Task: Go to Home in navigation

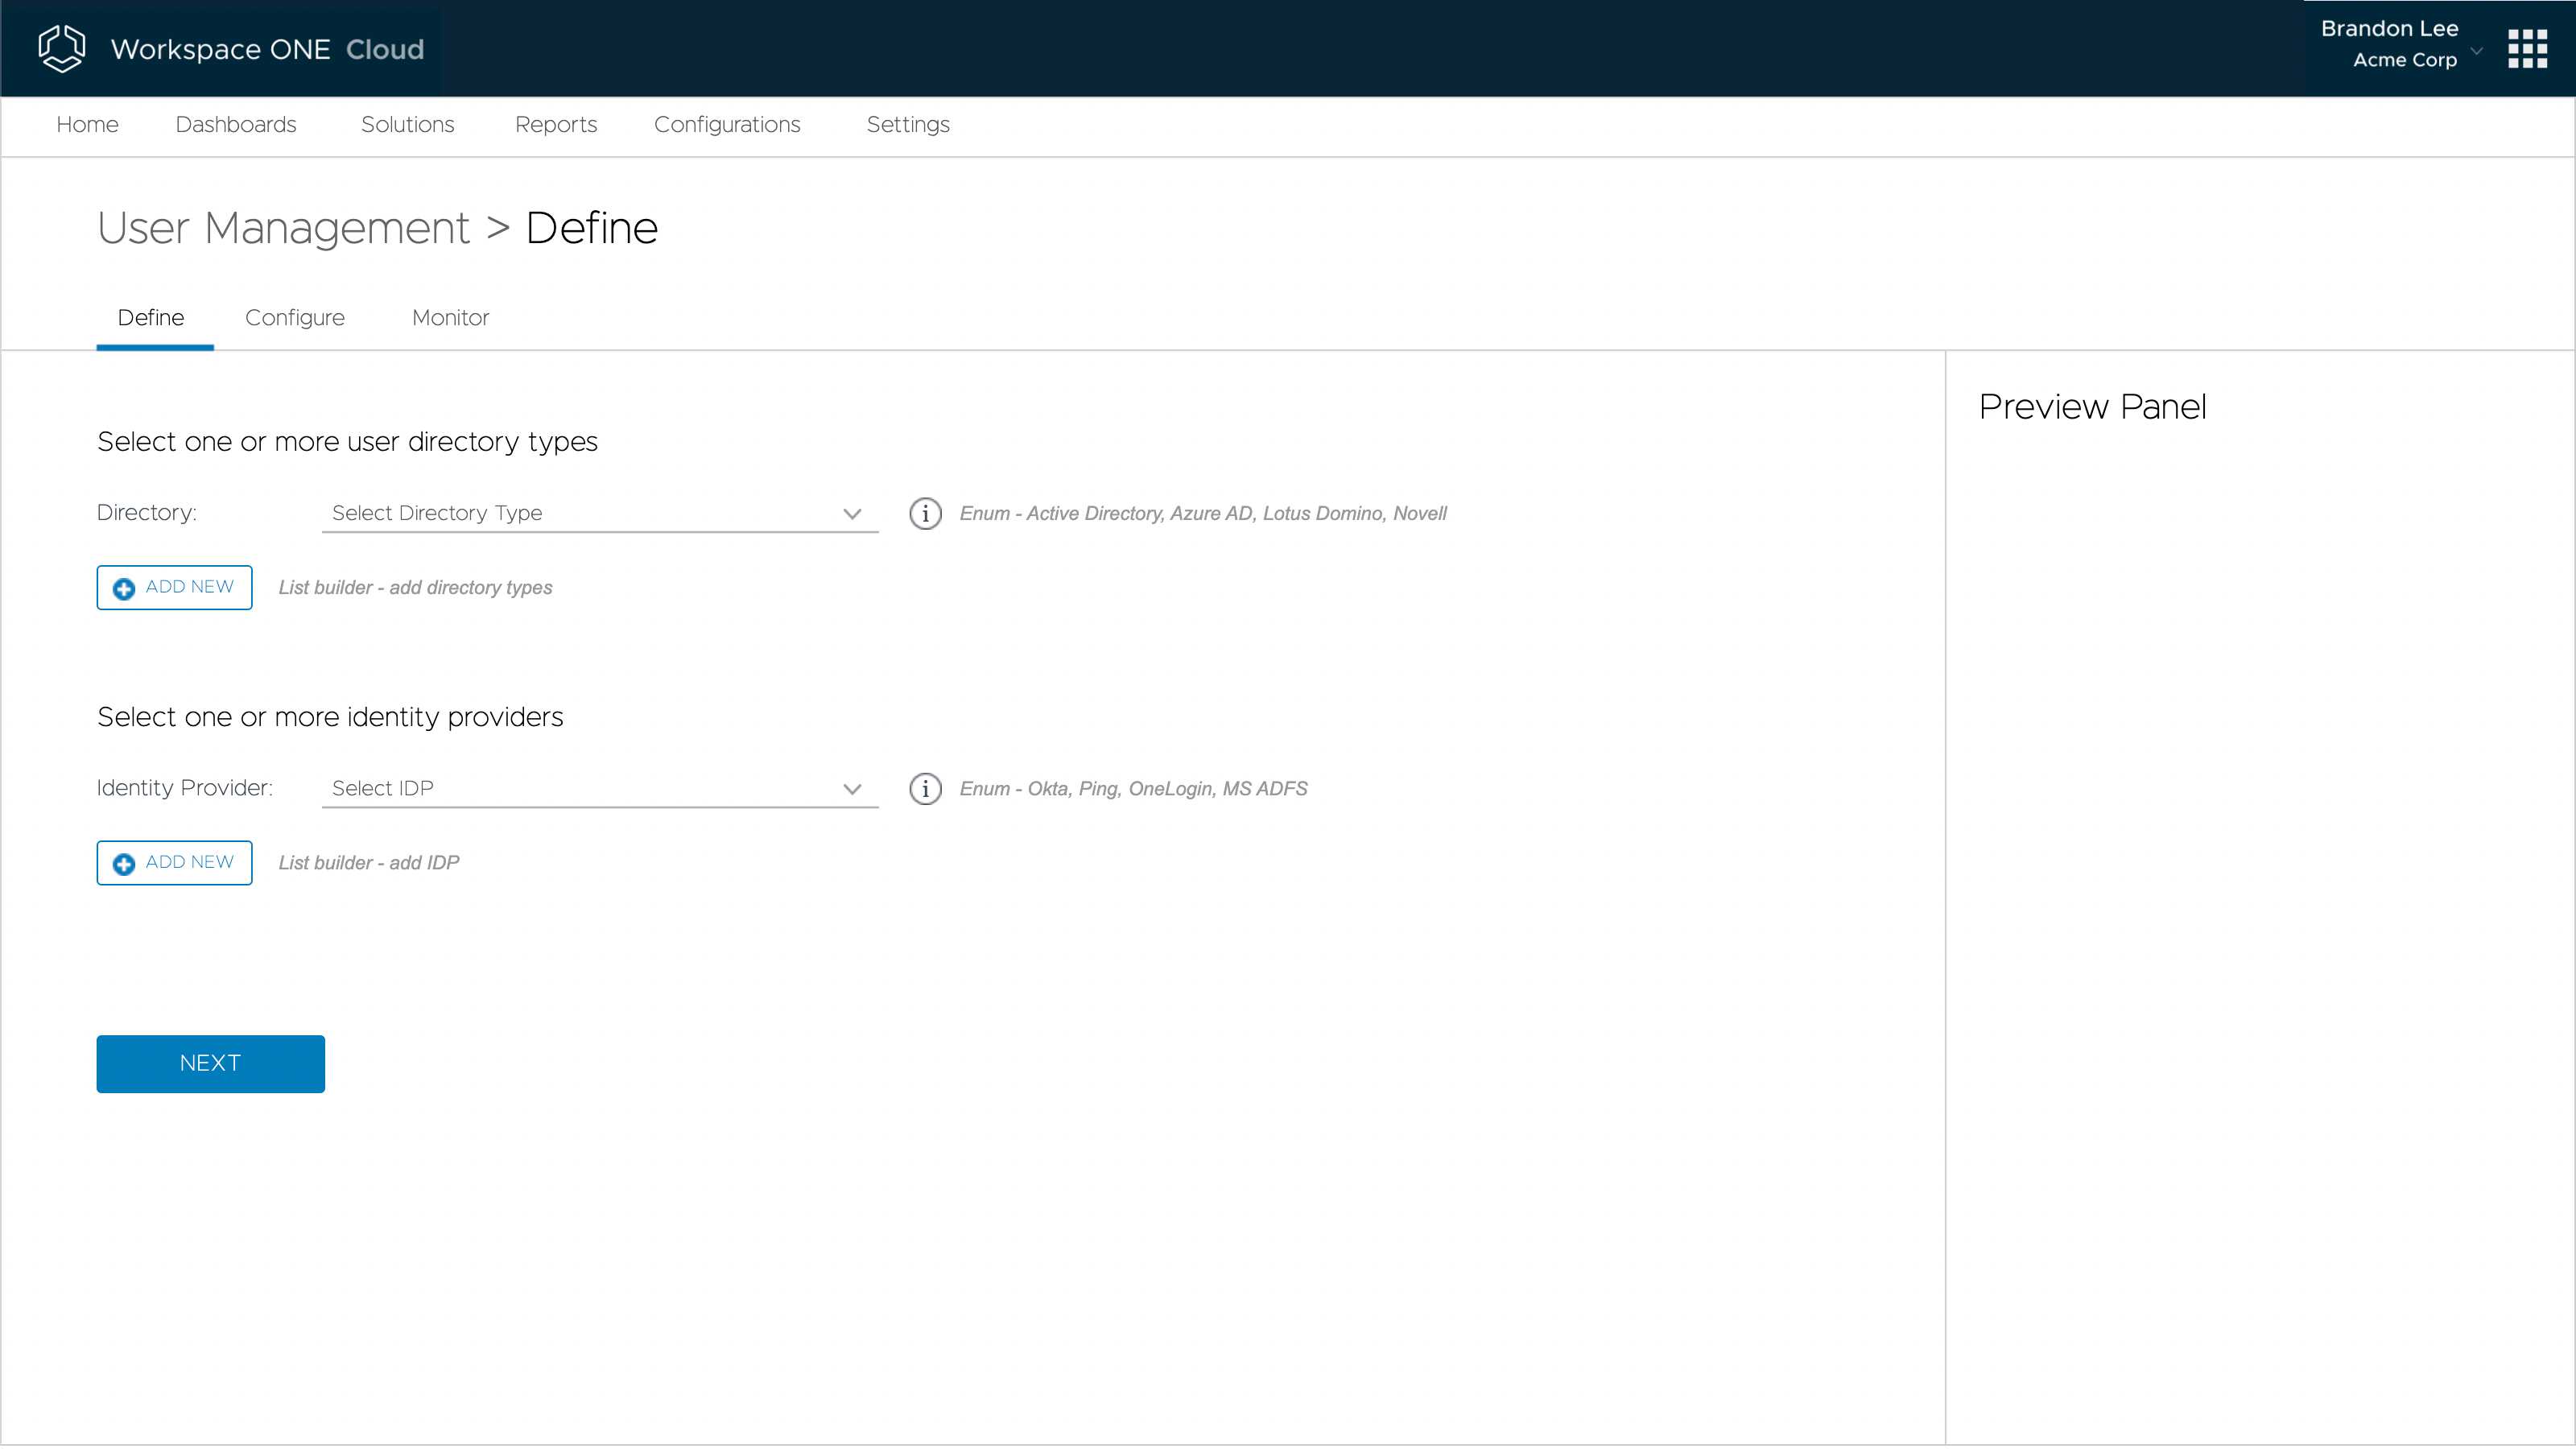Action: coord(87,124)
